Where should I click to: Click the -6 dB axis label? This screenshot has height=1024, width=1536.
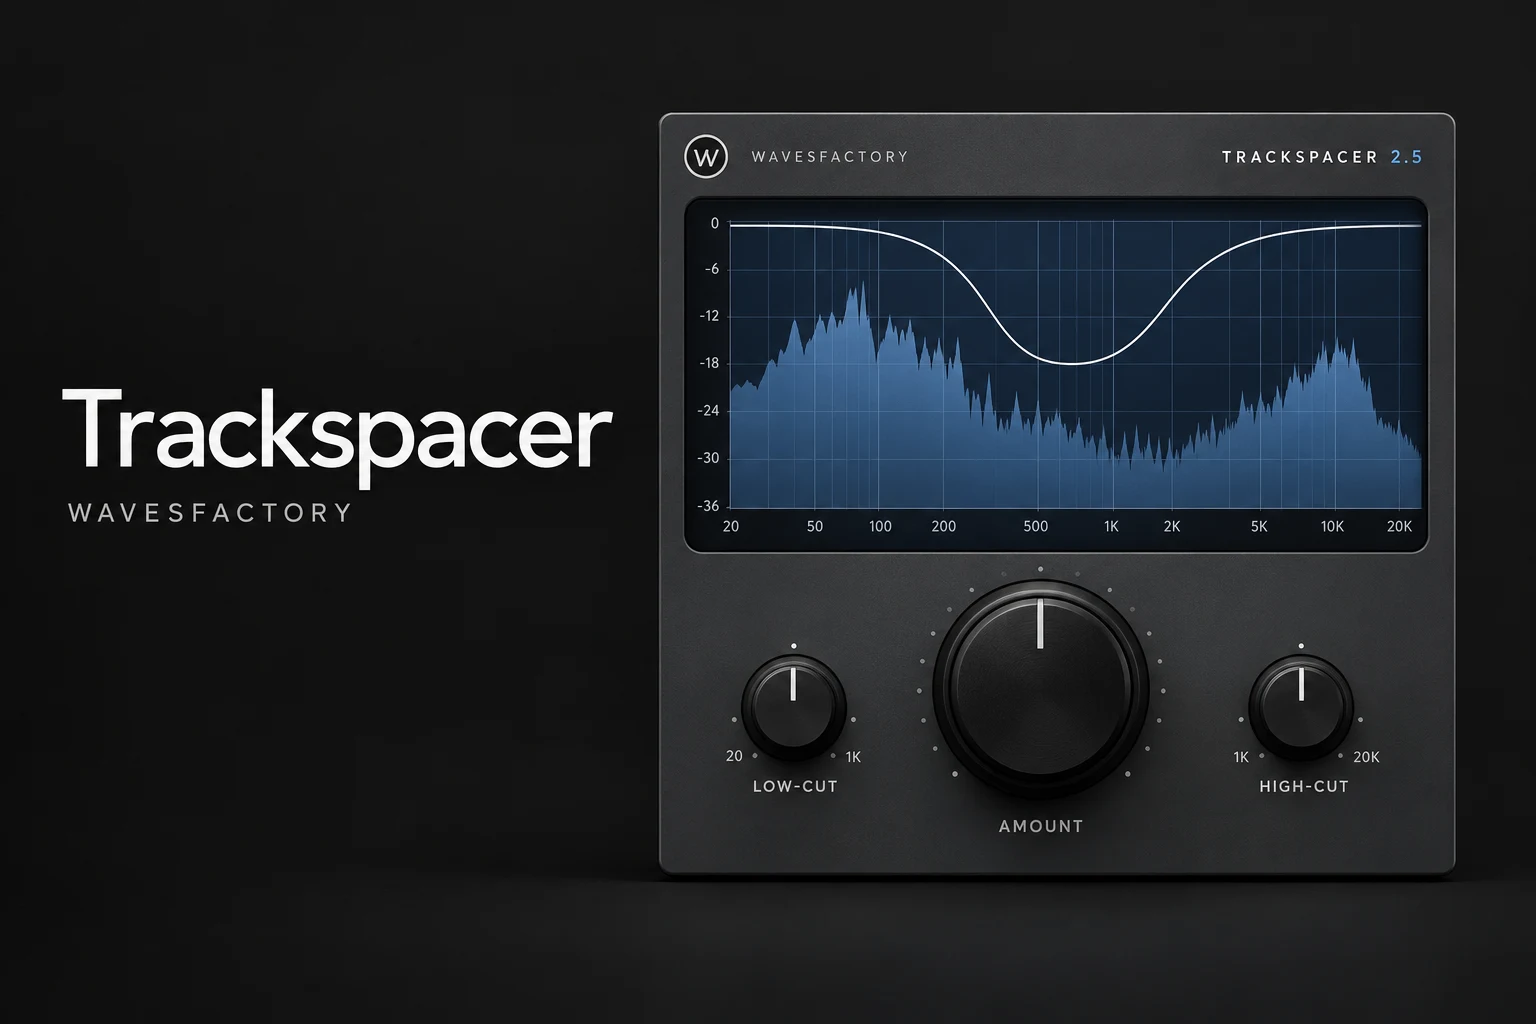[x=712, y=269]
